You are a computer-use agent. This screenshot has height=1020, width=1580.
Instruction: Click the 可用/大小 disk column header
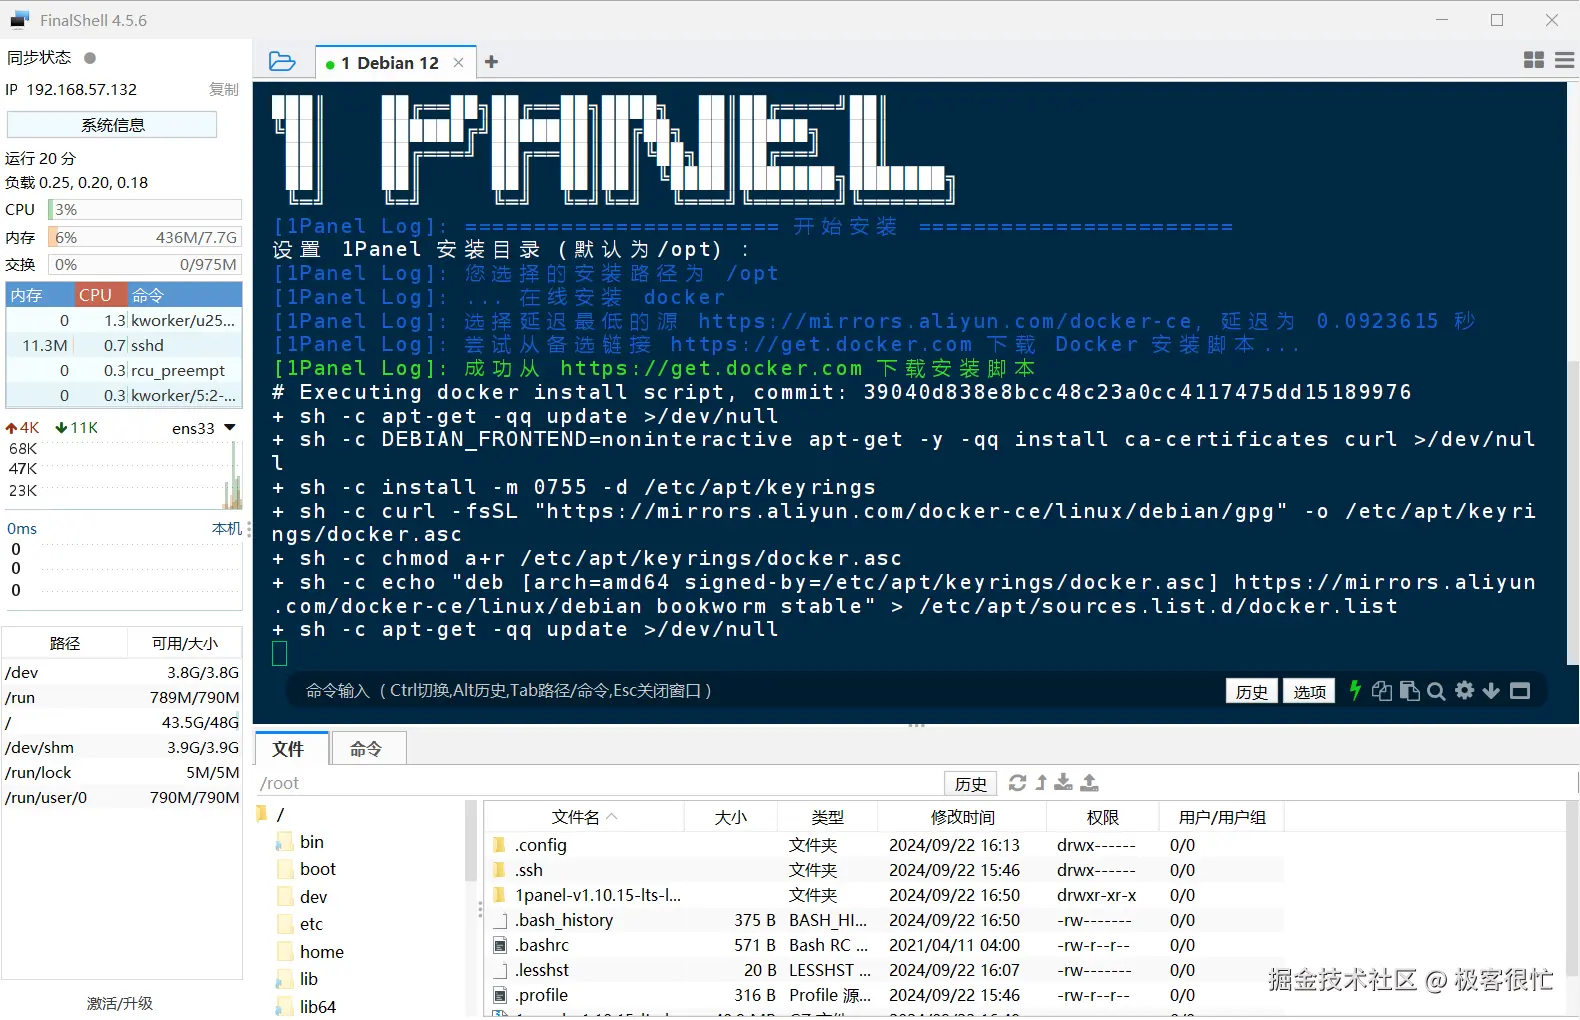coord(185,643)
